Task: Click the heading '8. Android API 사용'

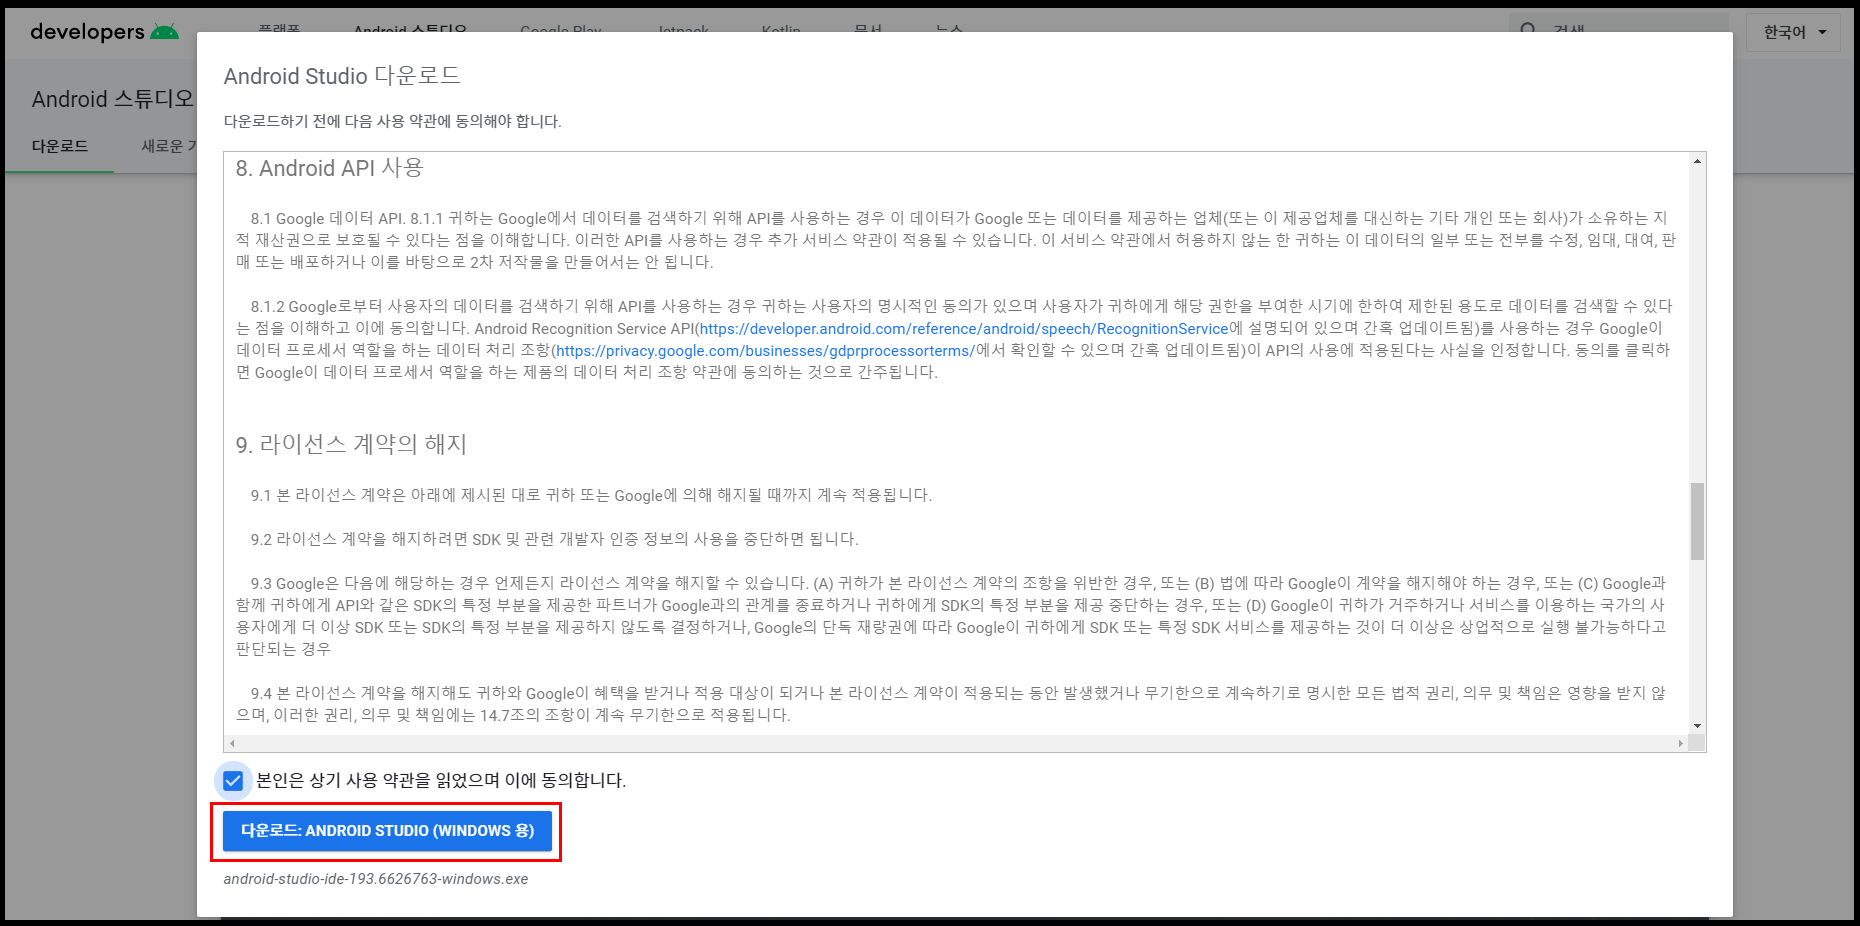Action: pos(330,168)
